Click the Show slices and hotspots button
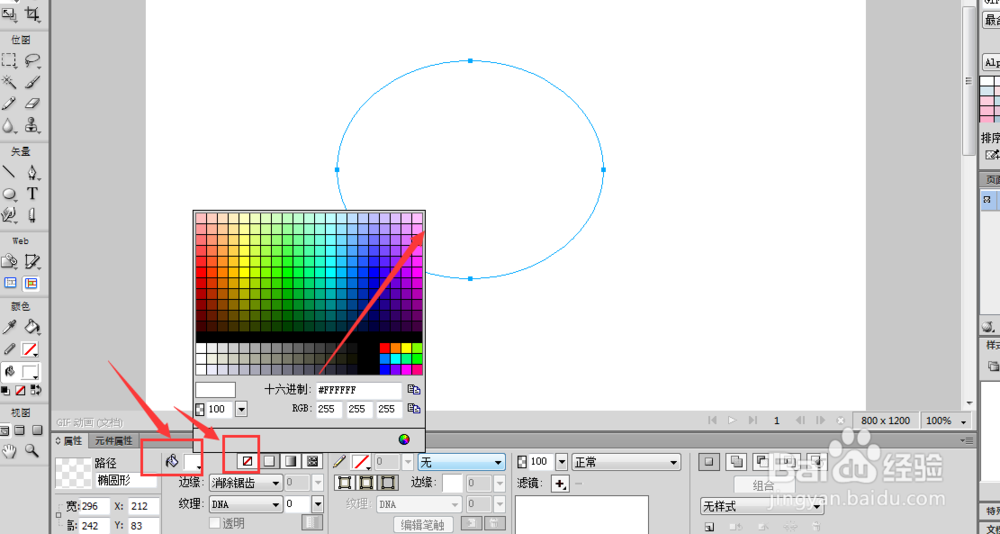 click(31, 283)
